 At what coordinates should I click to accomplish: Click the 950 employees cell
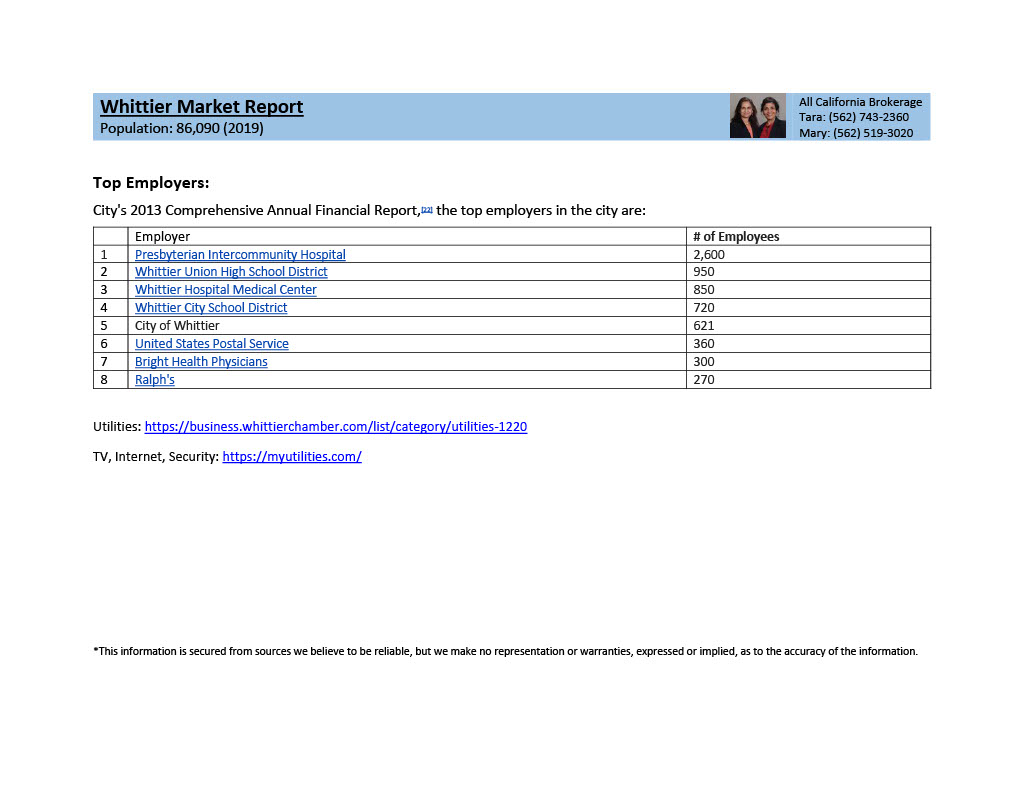pos(808,272)
